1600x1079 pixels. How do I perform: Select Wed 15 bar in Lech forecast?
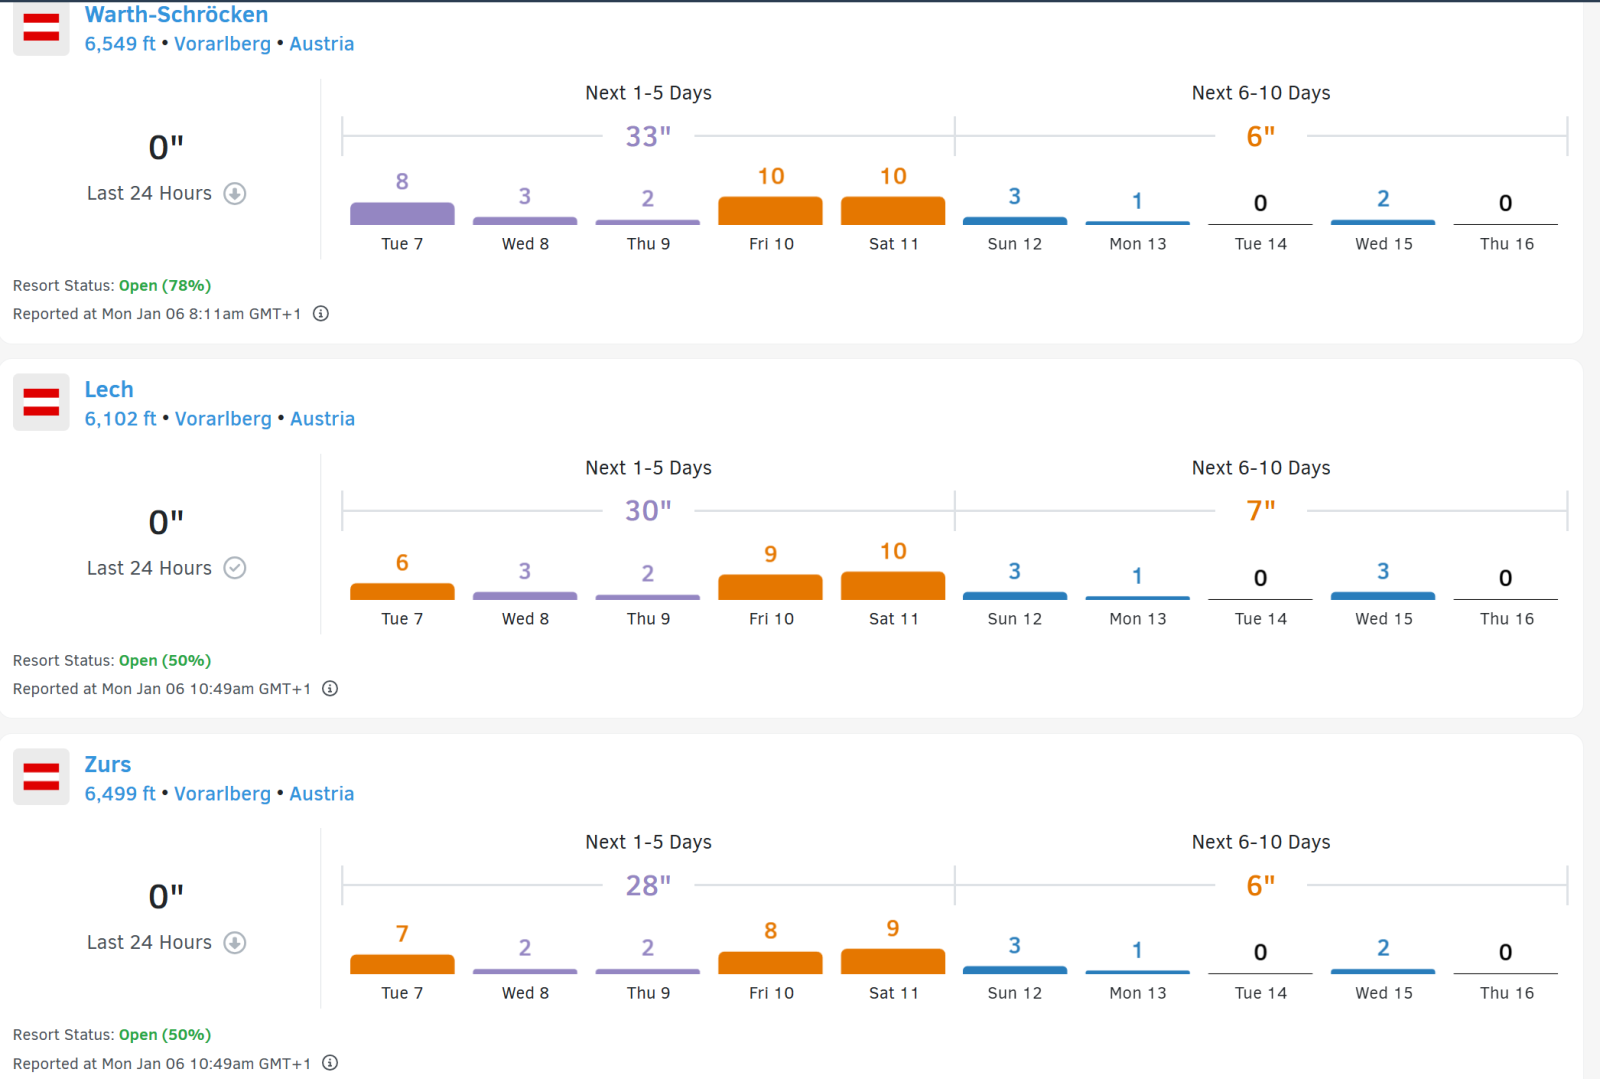1383,596
